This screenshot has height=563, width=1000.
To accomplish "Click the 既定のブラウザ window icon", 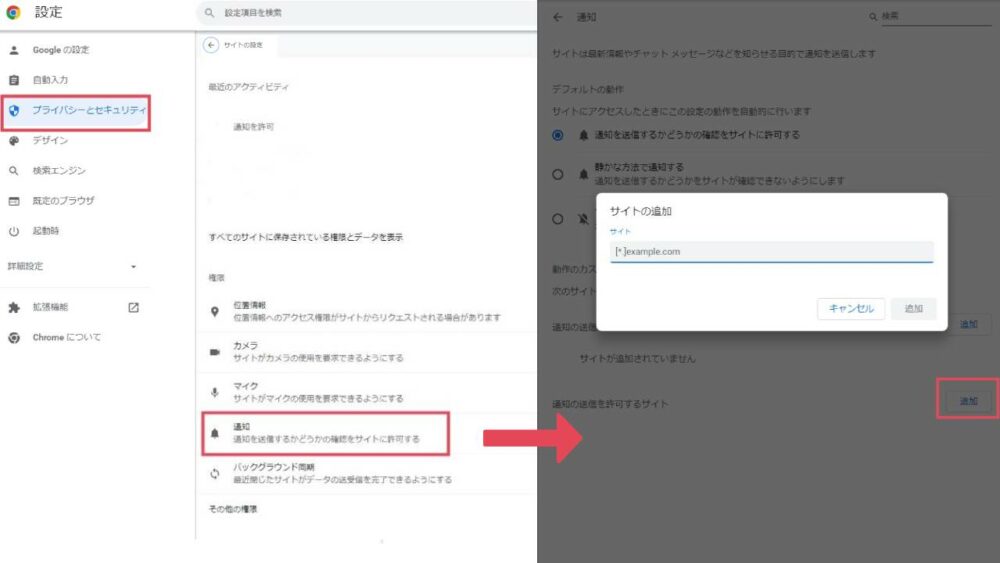I will point(14,201).
